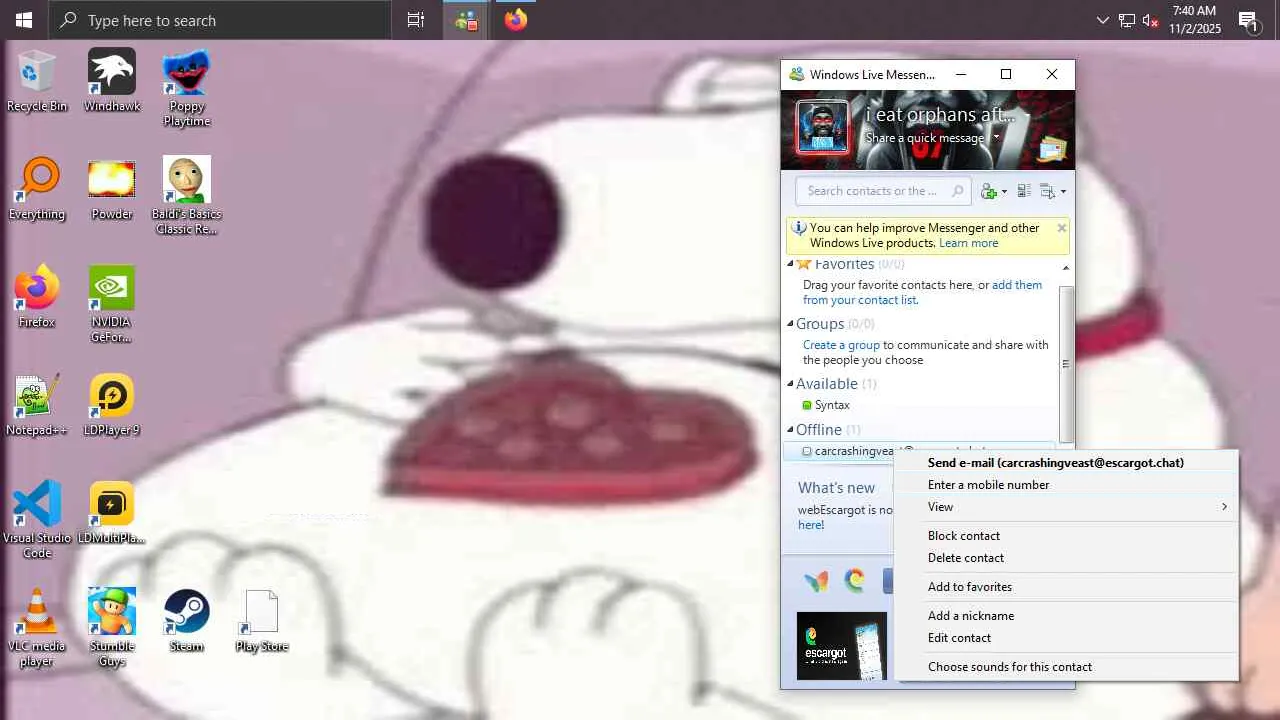
Task: Open Task View on the taskbar
Action: (x=416, y=20)
